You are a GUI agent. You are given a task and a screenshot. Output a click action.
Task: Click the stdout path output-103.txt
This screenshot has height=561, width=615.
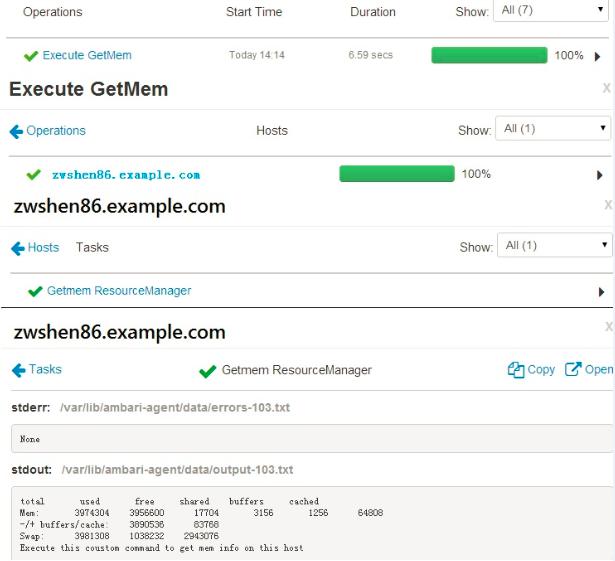(x=177, y=470)
